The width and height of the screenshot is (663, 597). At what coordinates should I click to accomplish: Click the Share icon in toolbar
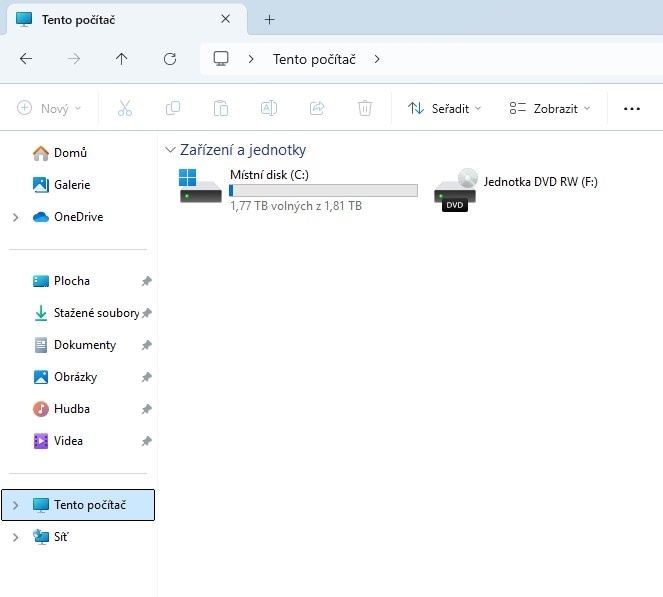coord(318,108)
